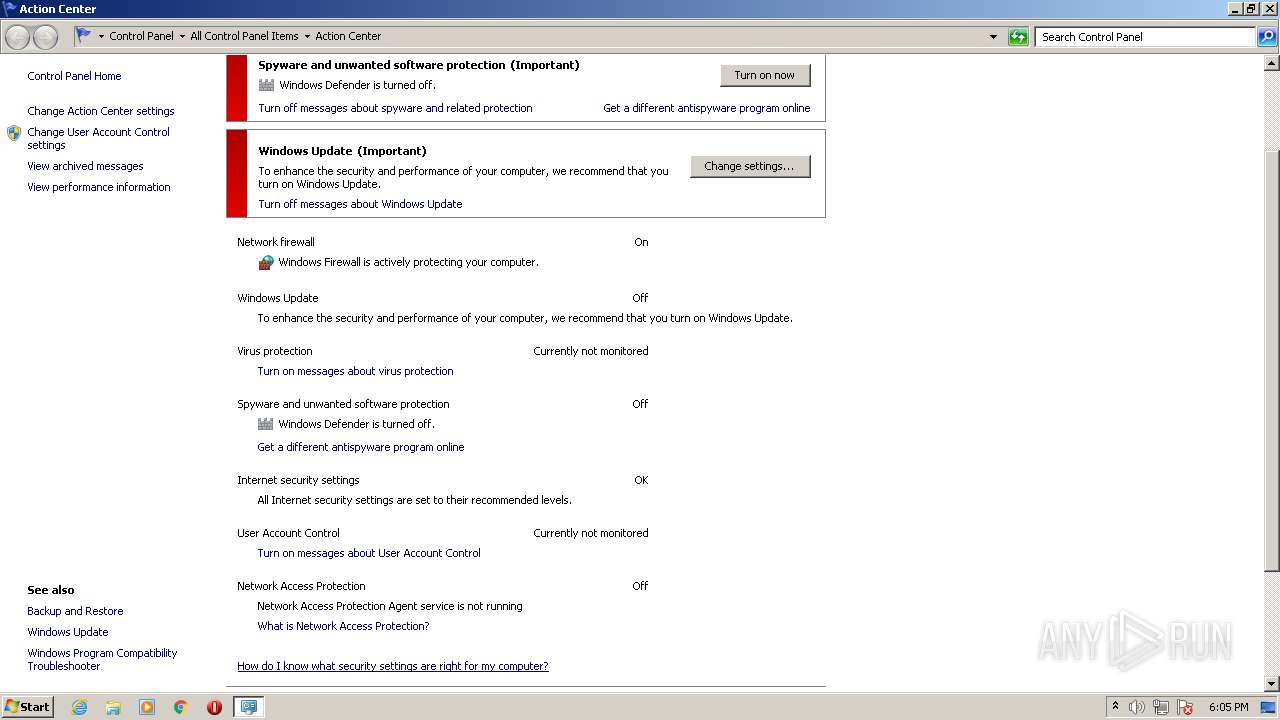Screen dimensions: 1280x720
Task: Turn on messages about User Account Control
Action: pos(369,553)
